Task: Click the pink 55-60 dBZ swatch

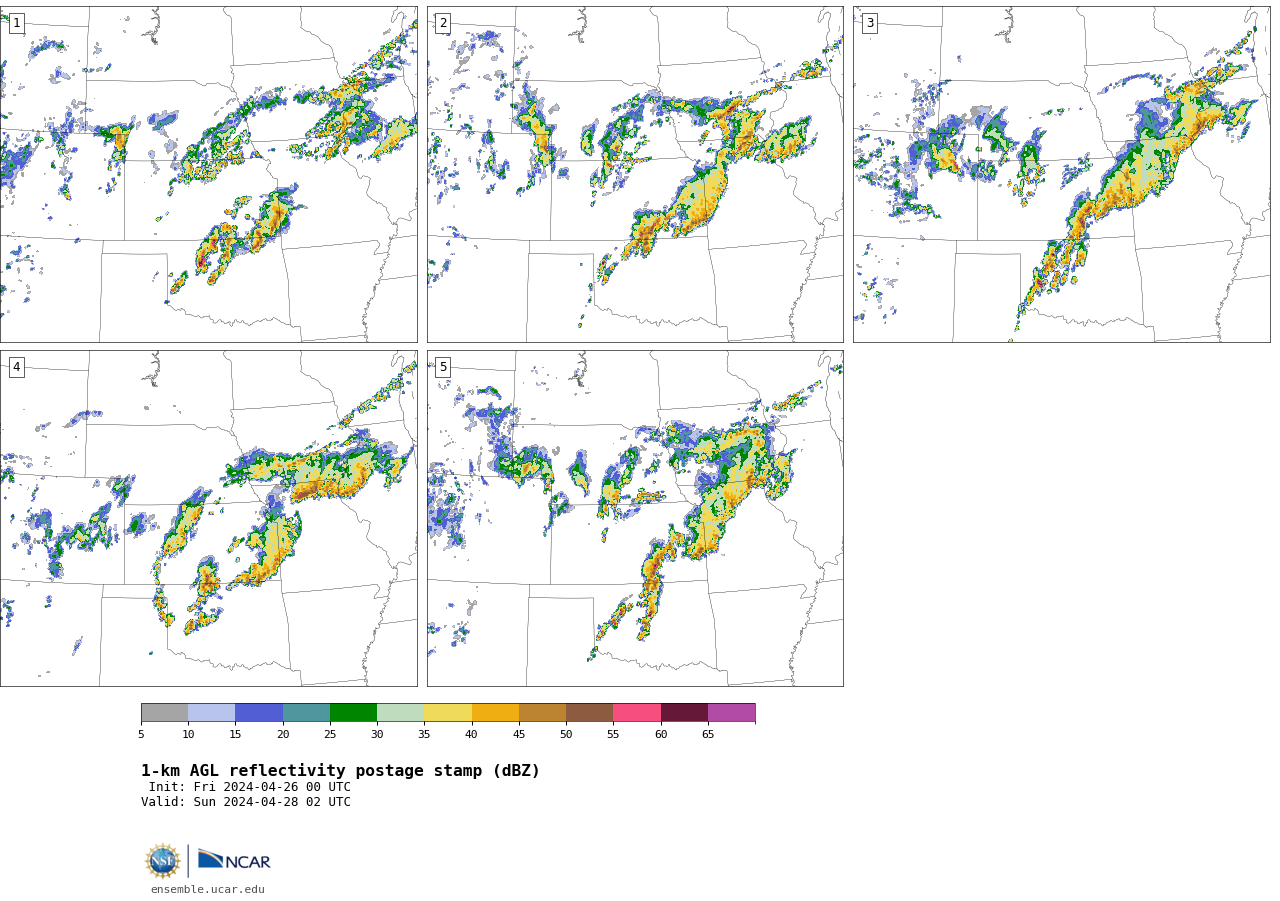Action: pyautogui.click(x=637, y=712)
